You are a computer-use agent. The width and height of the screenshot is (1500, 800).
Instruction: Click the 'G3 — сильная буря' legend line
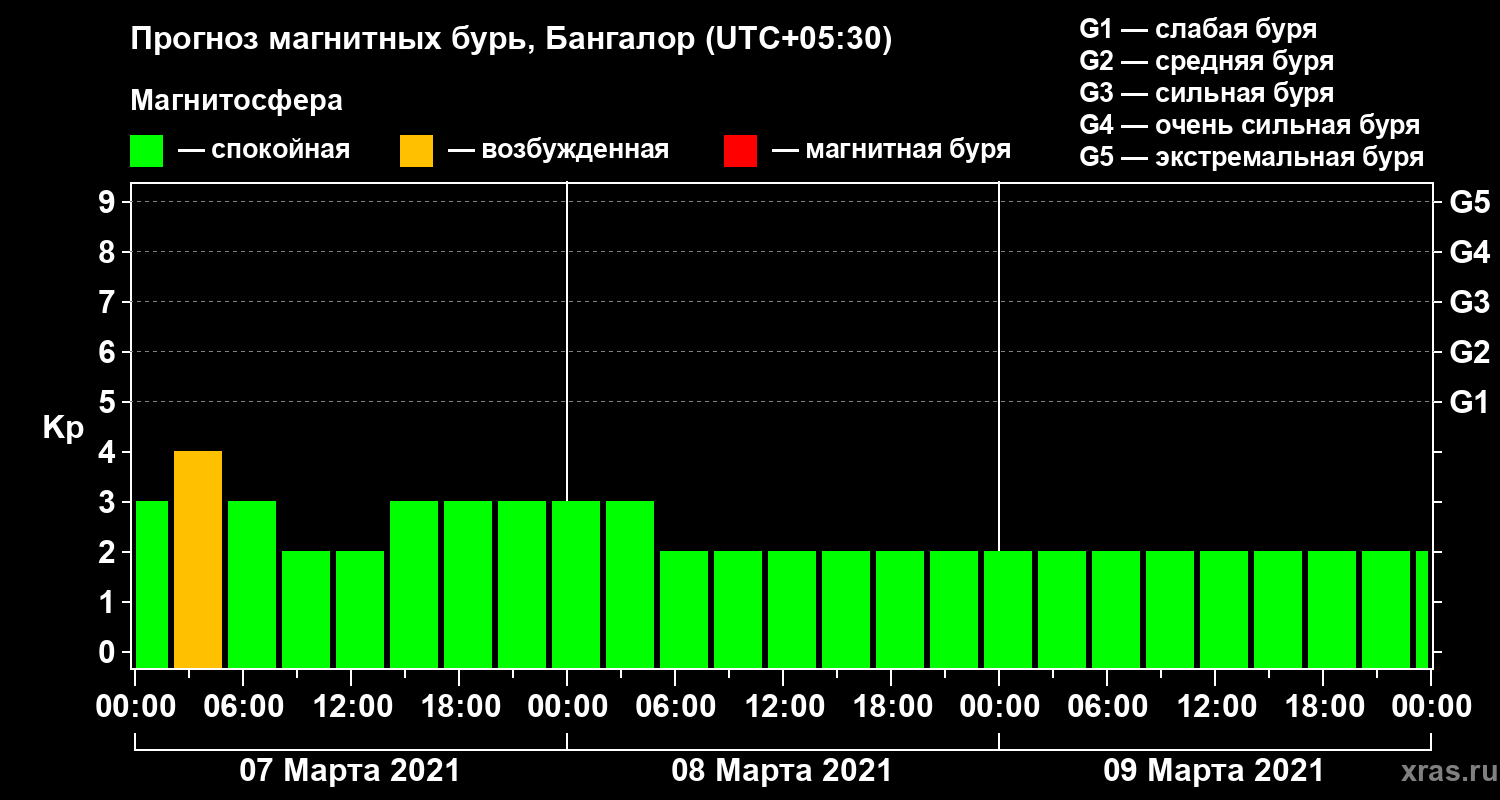pyautogui.click(x=1206, y=93)
